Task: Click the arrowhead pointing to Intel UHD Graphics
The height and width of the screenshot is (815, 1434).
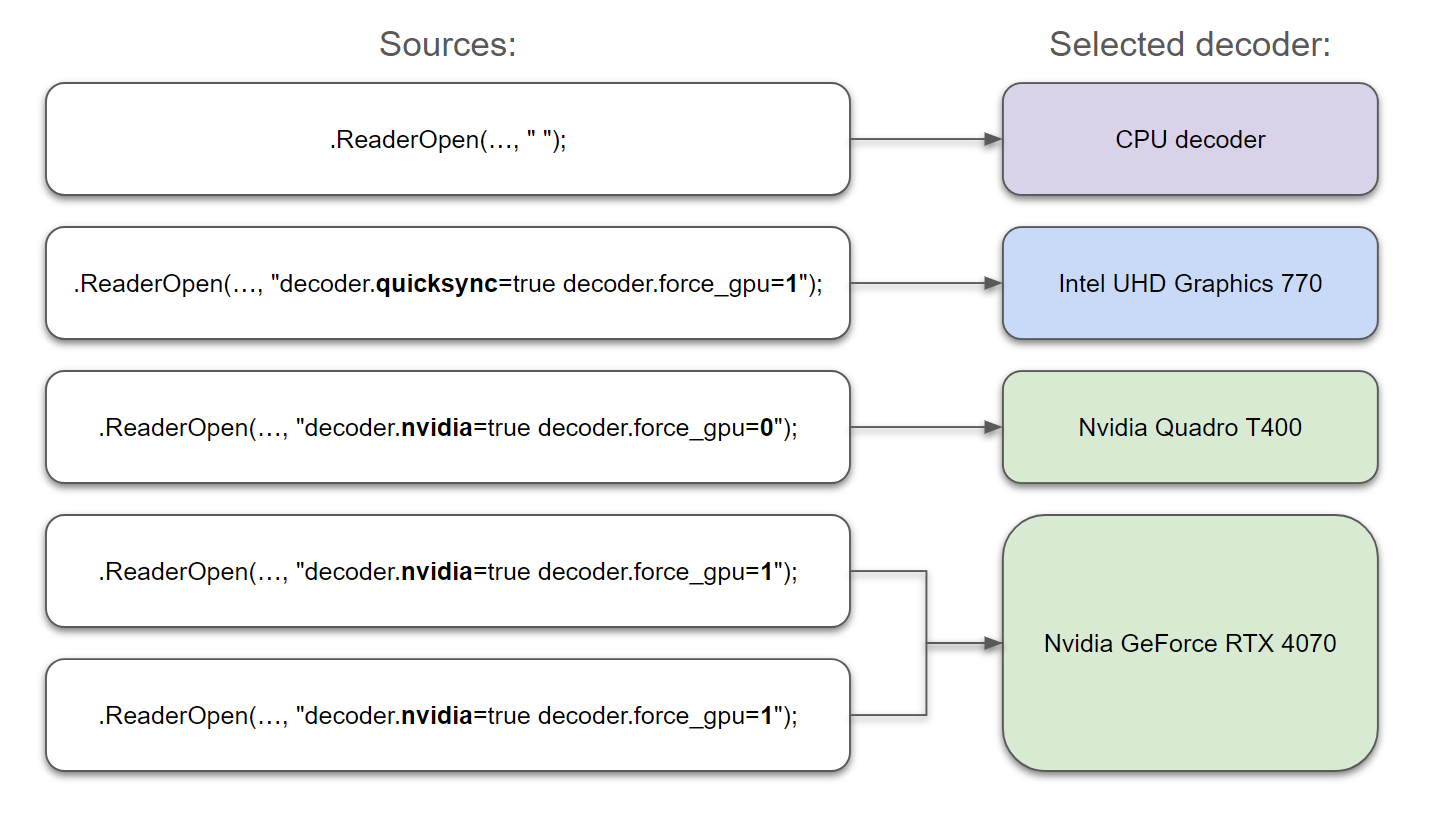Action: tap(992, 283)
